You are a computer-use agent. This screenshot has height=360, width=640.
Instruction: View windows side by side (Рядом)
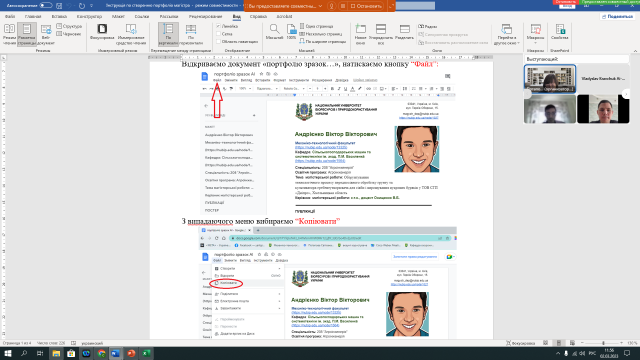tap(428, 26)
